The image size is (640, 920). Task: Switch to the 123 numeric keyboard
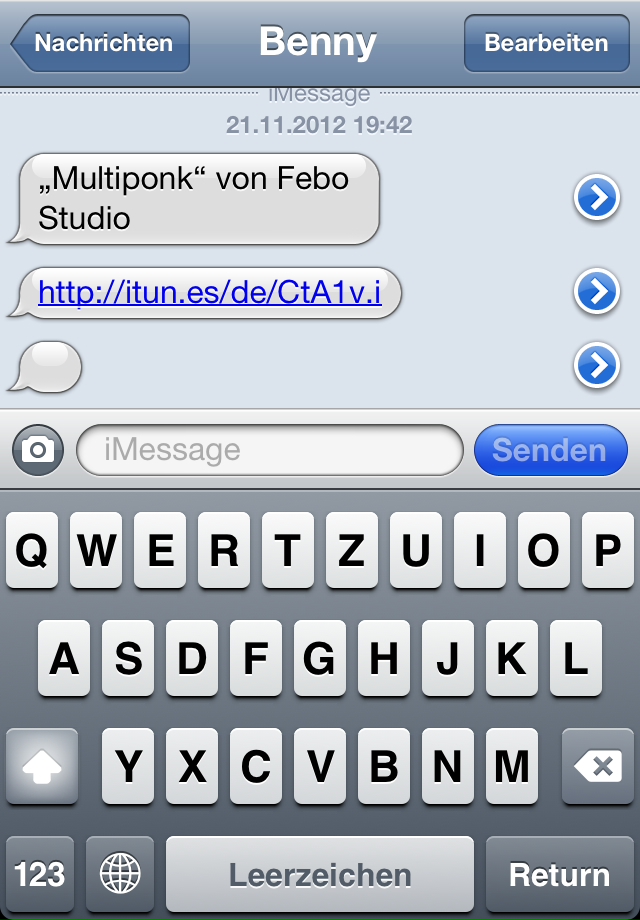pyautogui.click(x=40, y=873)
